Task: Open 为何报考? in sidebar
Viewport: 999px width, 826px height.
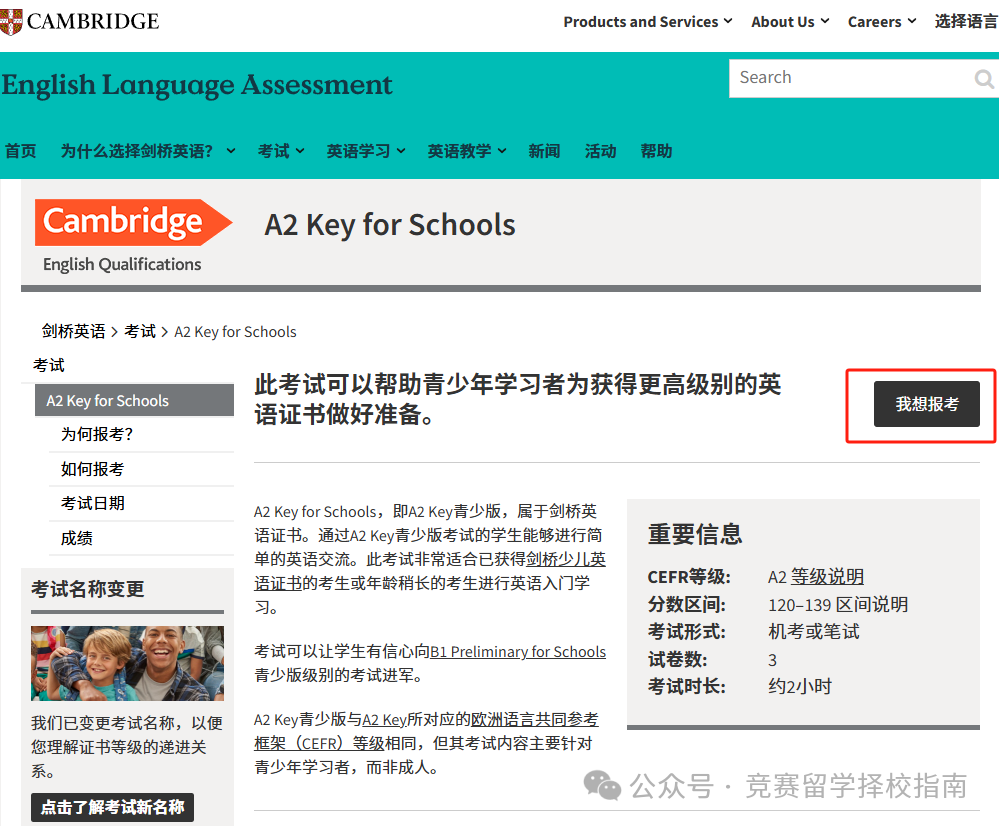Action: click(x=97, y=435)
